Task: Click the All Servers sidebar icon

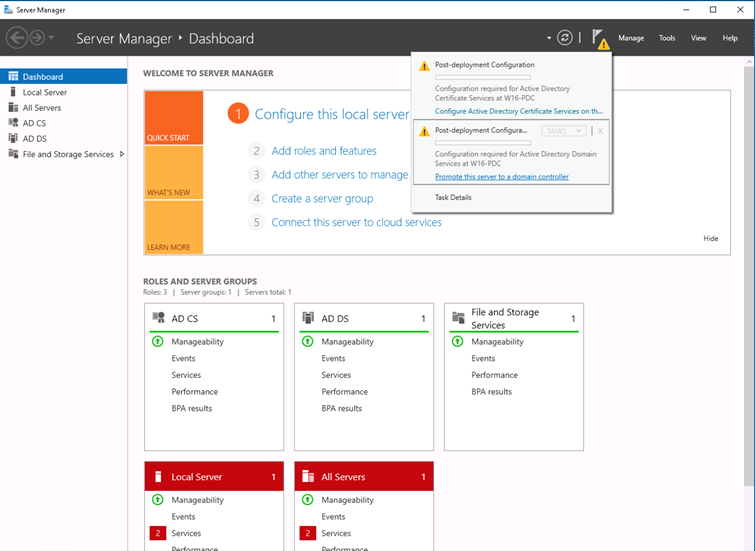Action: (x=13, y=107)
